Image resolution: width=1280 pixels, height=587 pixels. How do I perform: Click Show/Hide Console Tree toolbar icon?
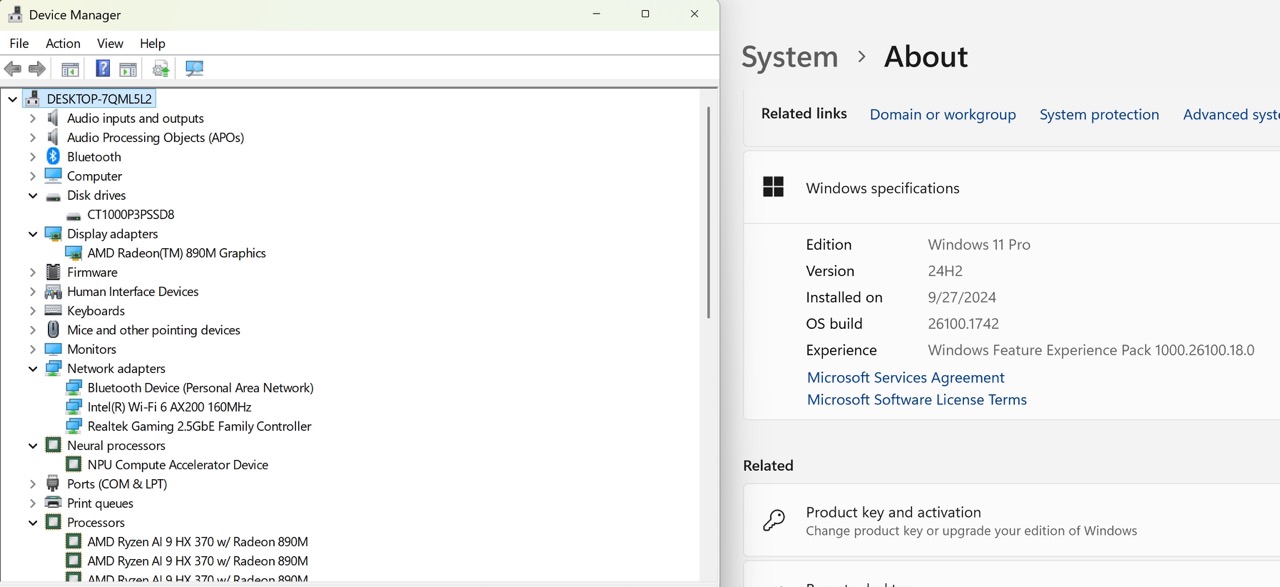point(70,69)
